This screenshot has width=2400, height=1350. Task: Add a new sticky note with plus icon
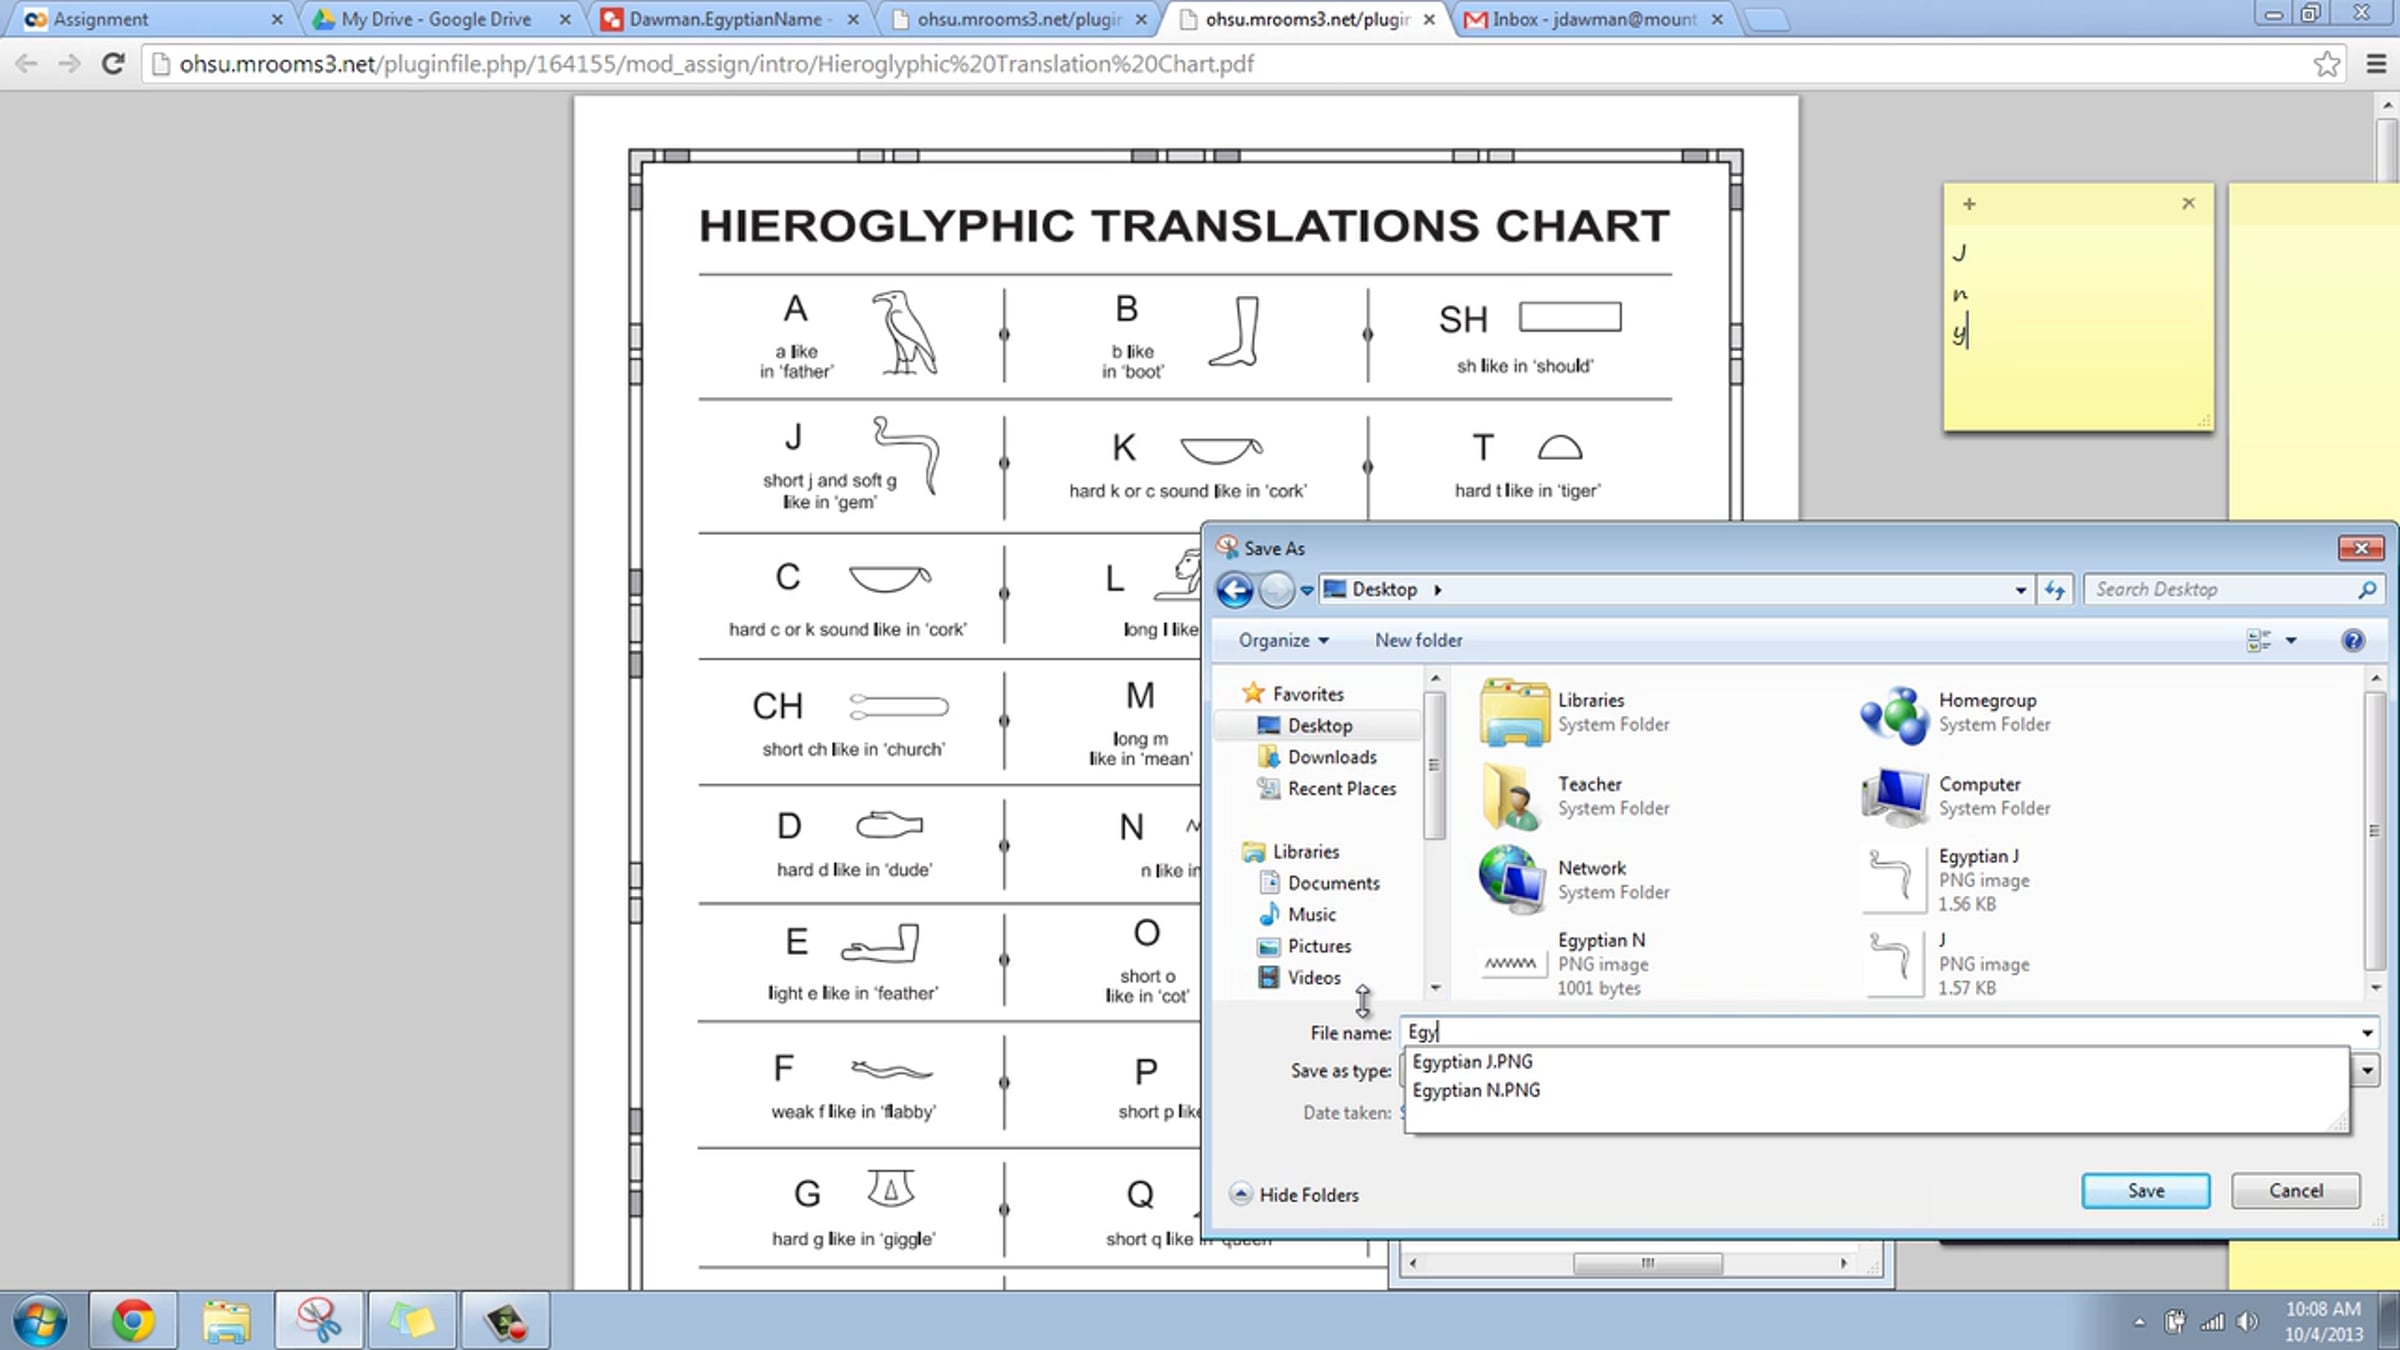1968,204
